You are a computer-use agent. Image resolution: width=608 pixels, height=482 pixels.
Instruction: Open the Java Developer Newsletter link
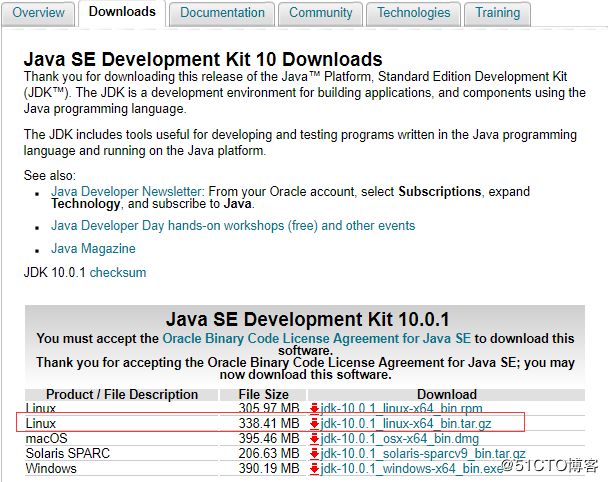click(x=127, y=191)
